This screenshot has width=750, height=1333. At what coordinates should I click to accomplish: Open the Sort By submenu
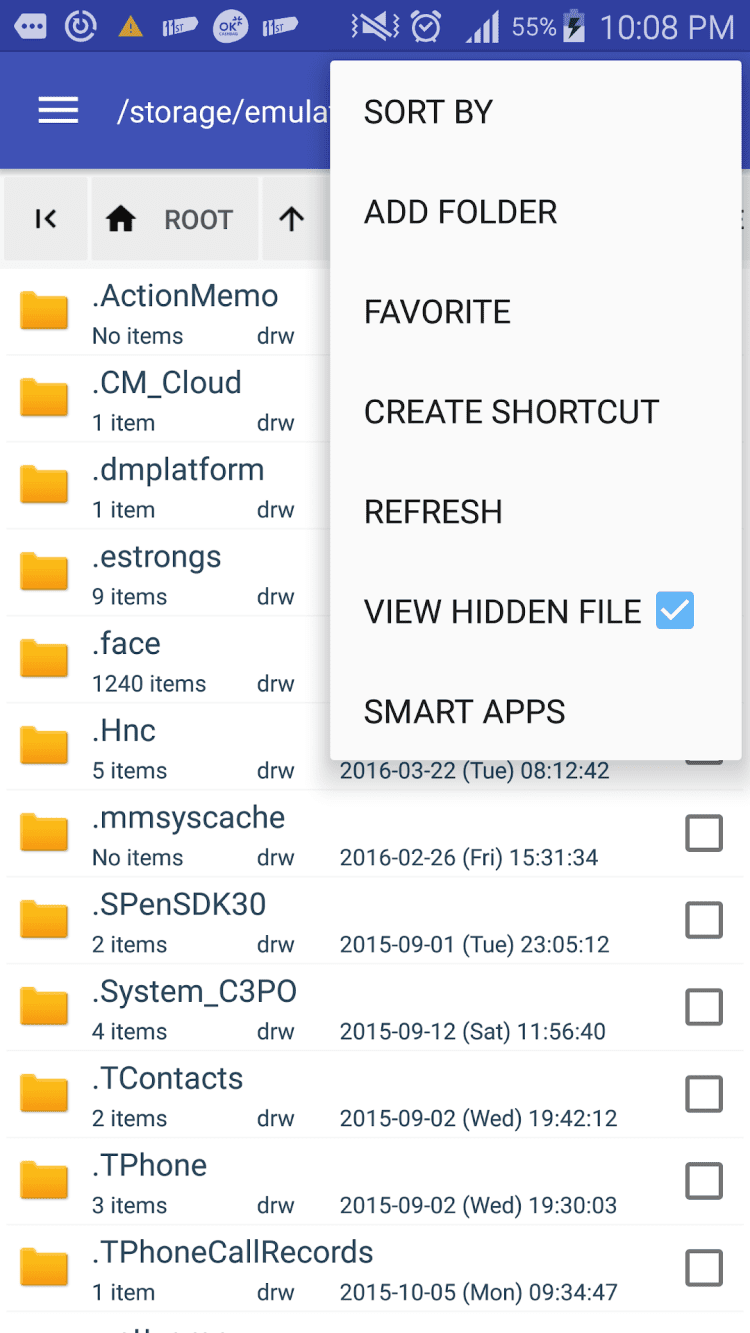[428, 112]
